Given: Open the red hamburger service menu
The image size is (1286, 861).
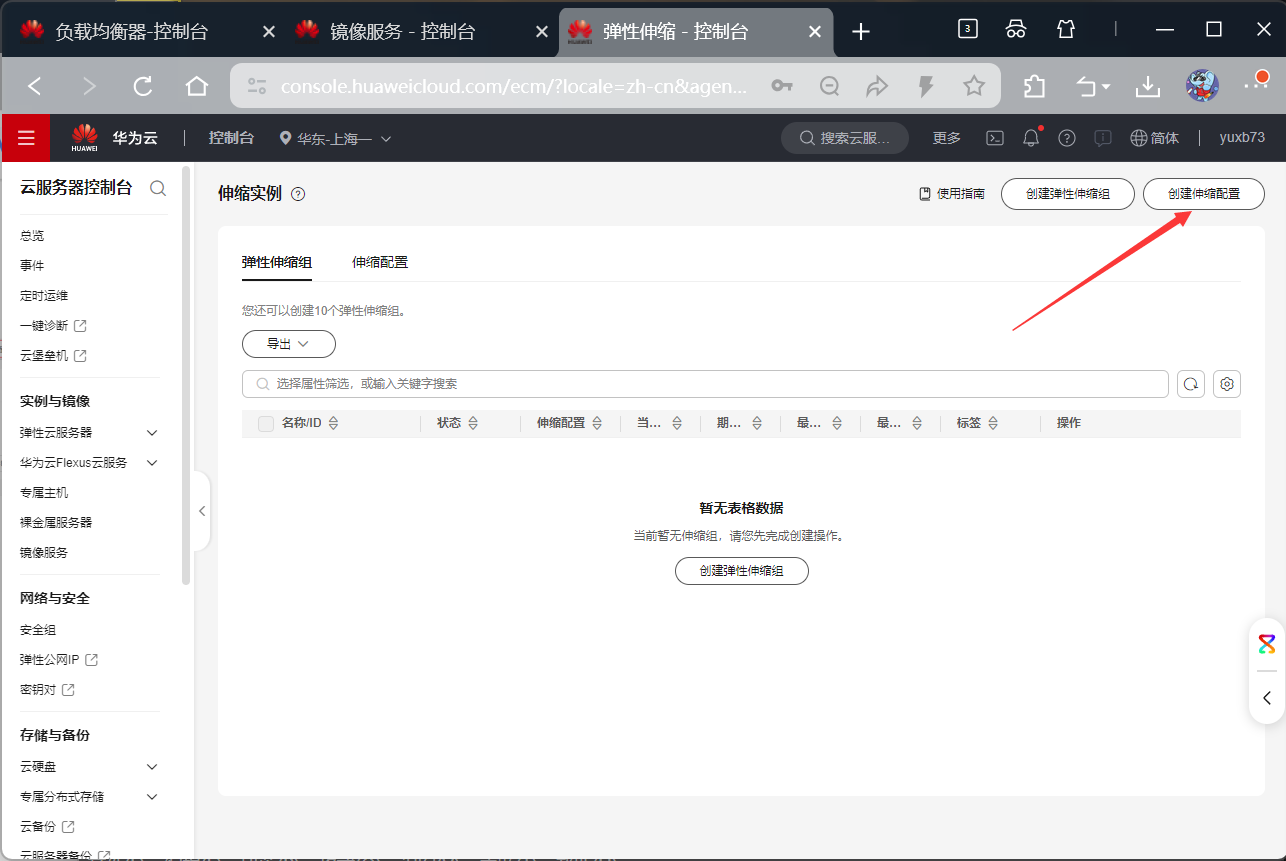Looking at the screenshot, I should click(x=26, y=138).
